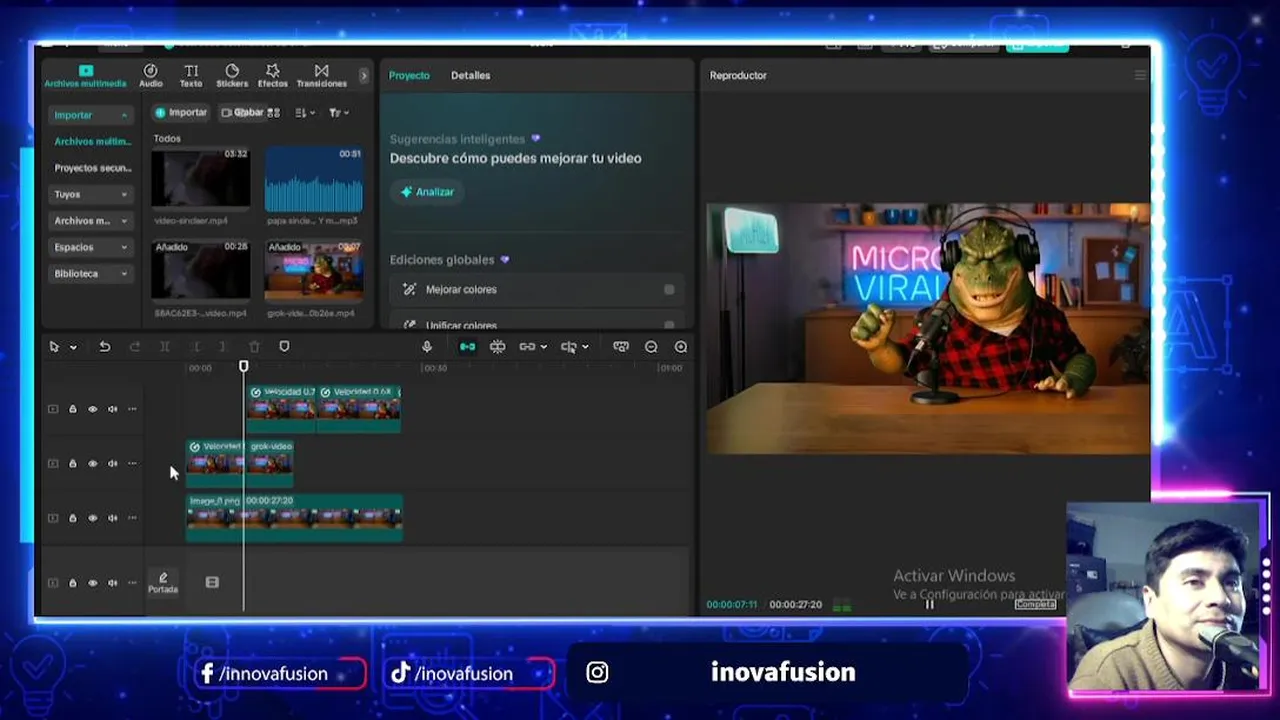Open the Stickers panel

click(x=232, y=76)
